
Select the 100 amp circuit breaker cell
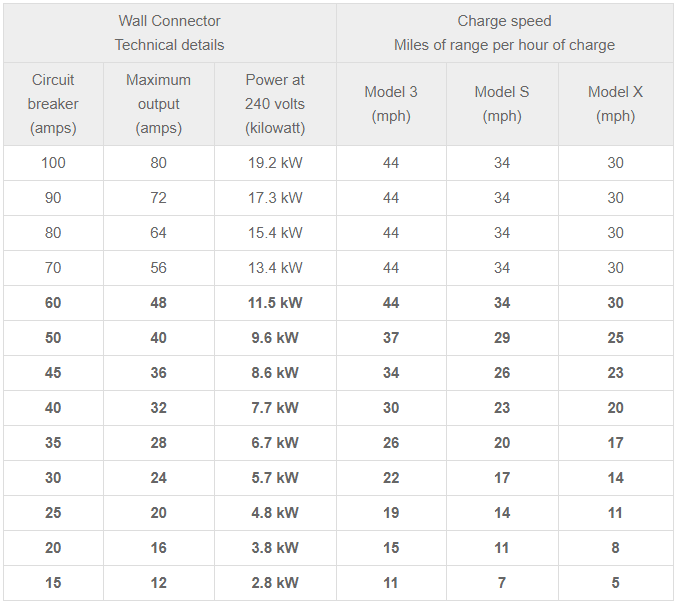point(53,163)
